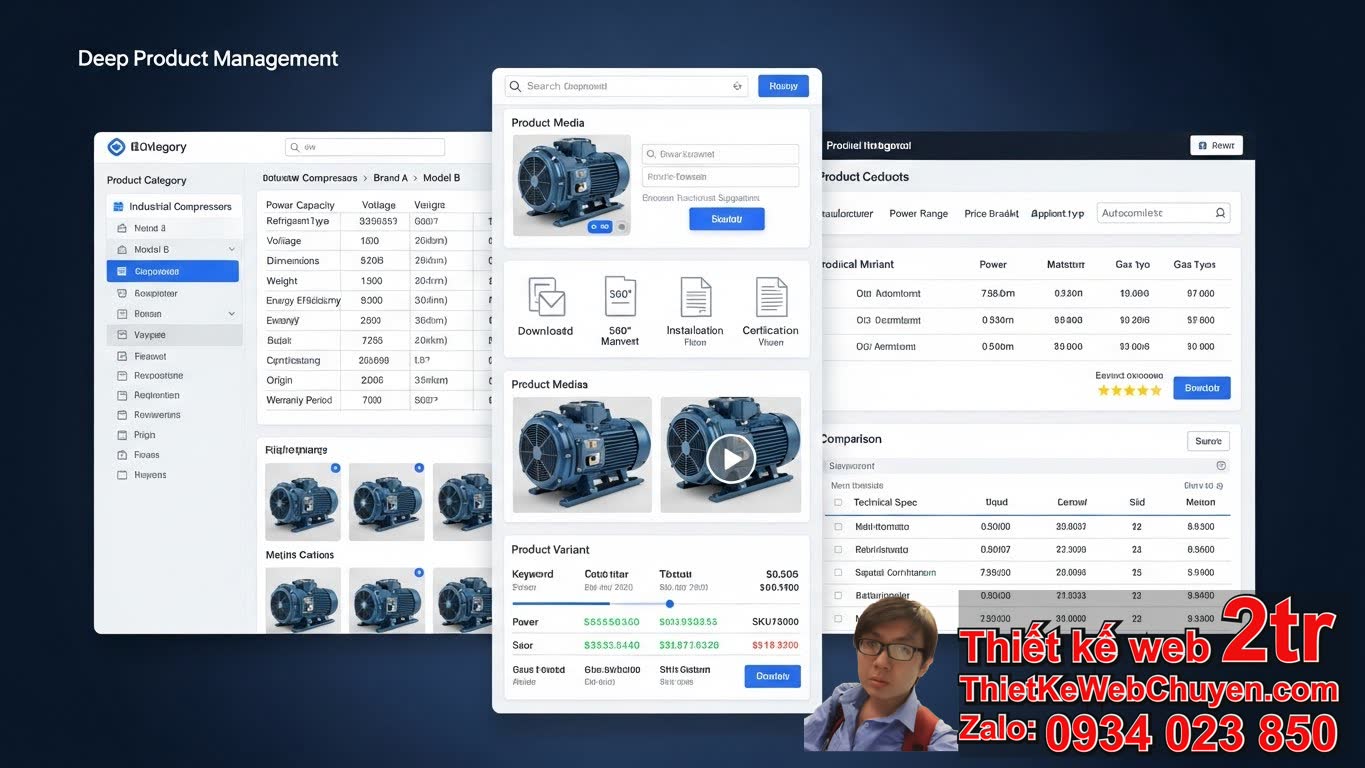Play the product video thumbnail
This screenshot has height=768, width=1365.
(731, 459)
